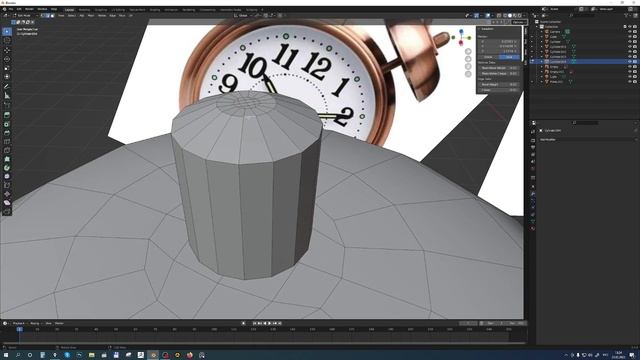Enable solid viewport shading
The height and width of the screenshot is (360, 640).
[510, 16]
